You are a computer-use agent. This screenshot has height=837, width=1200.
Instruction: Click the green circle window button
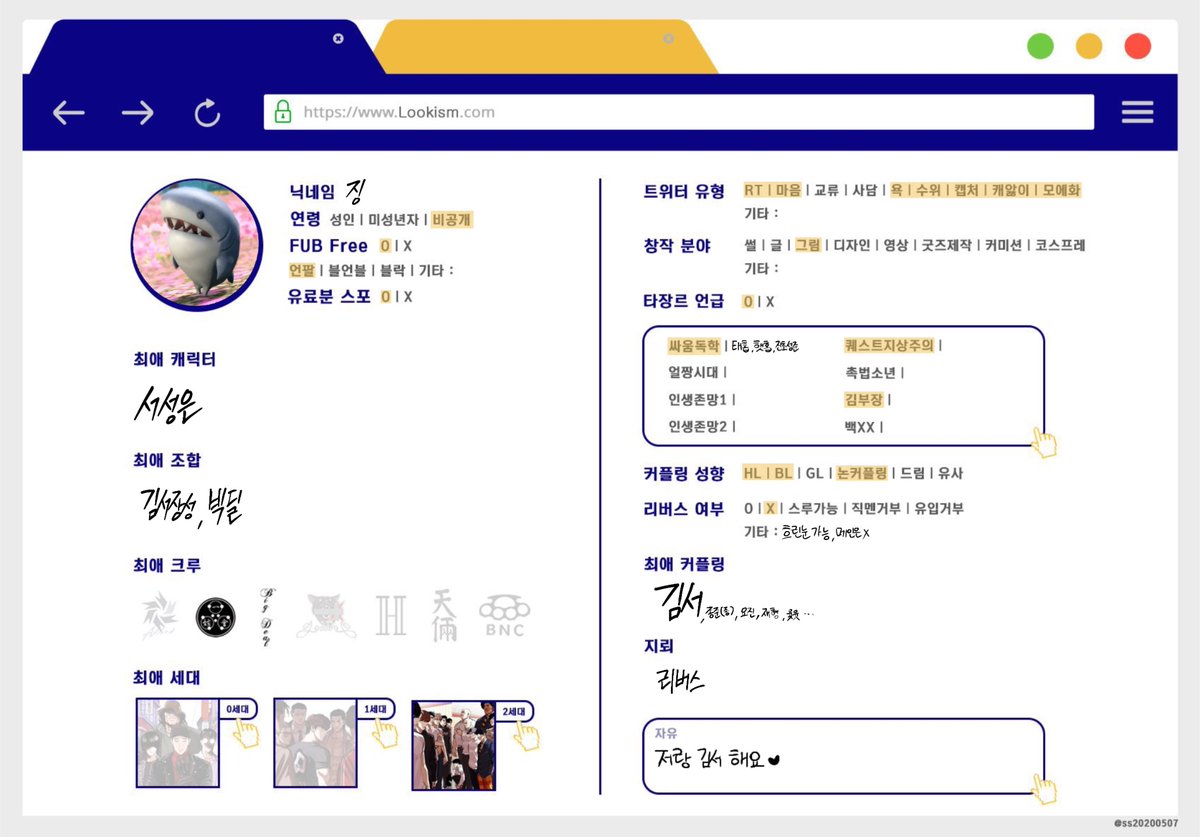(x=1040, y=46)
